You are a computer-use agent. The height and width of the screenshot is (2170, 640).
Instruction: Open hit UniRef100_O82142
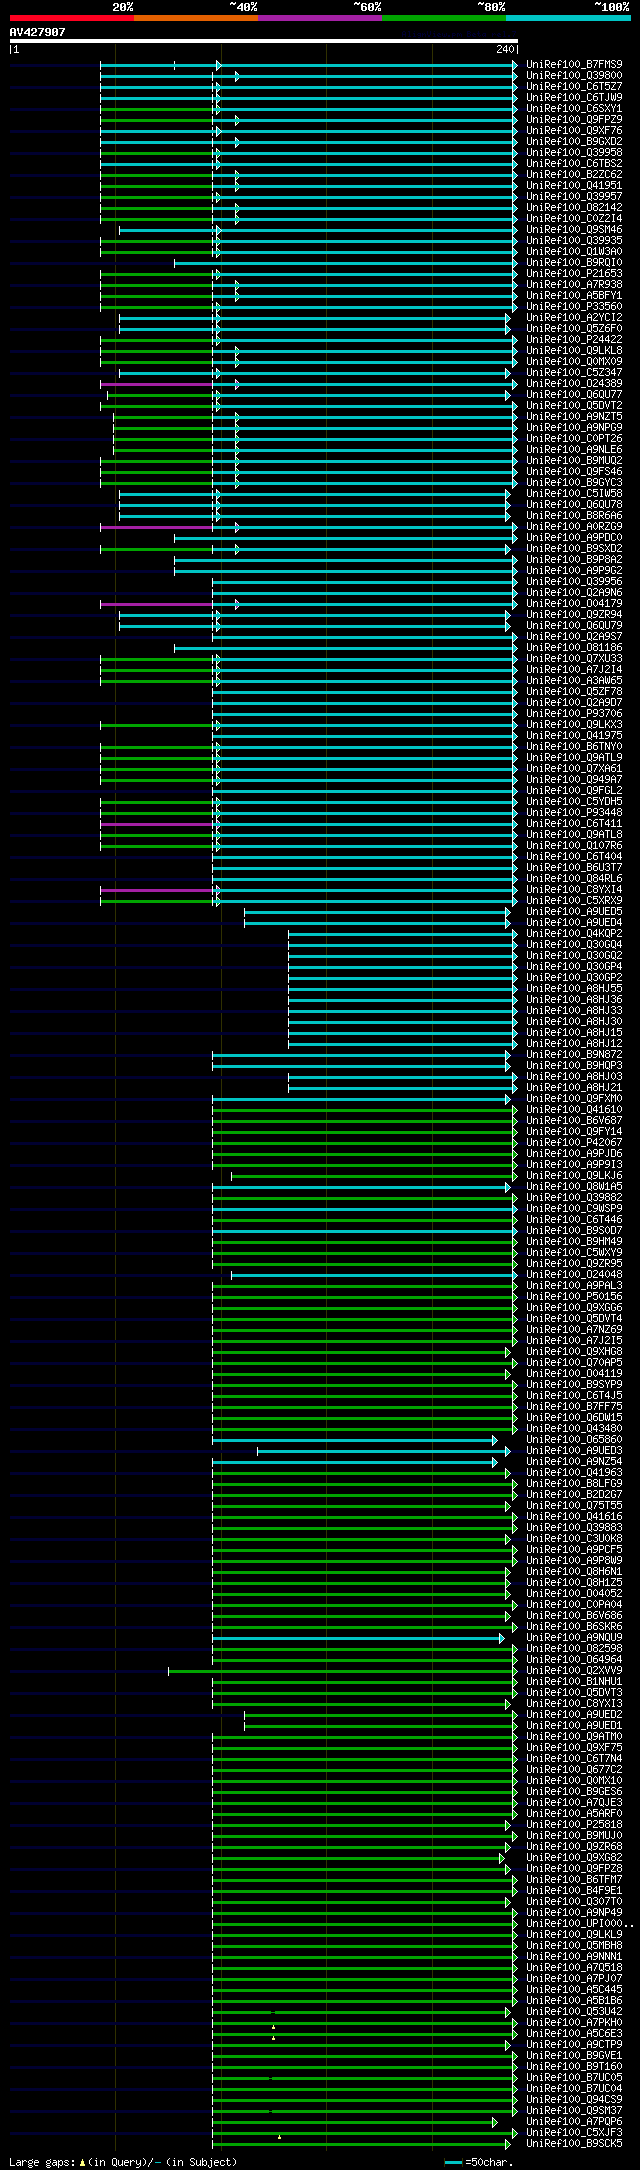point(574,207)
